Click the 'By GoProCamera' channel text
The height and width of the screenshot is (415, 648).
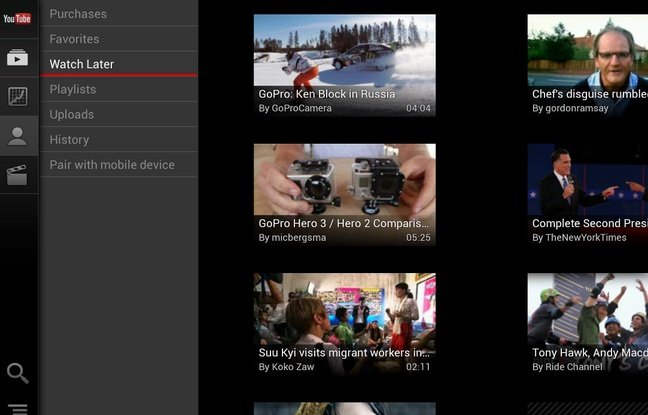point(295,108)
